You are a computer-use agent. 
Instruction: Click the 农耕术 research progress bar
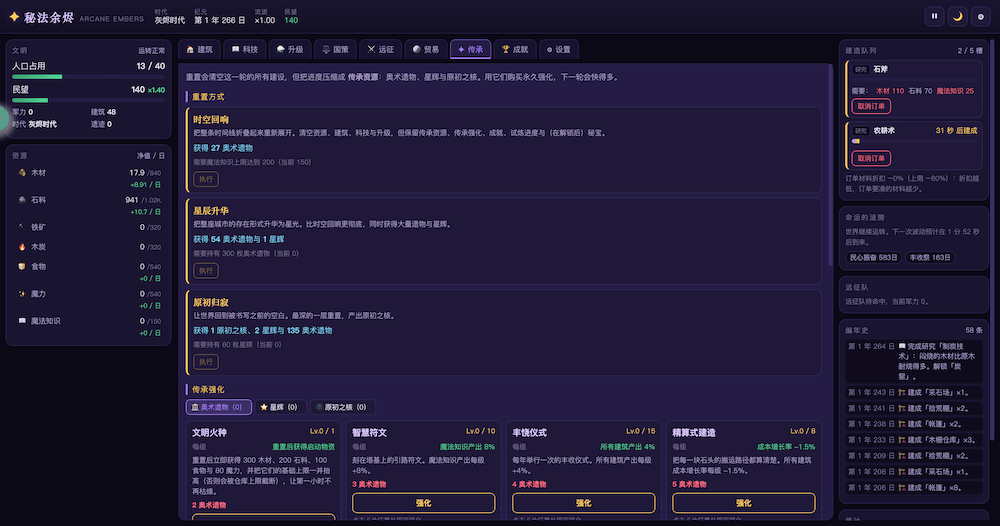[915, 141]
